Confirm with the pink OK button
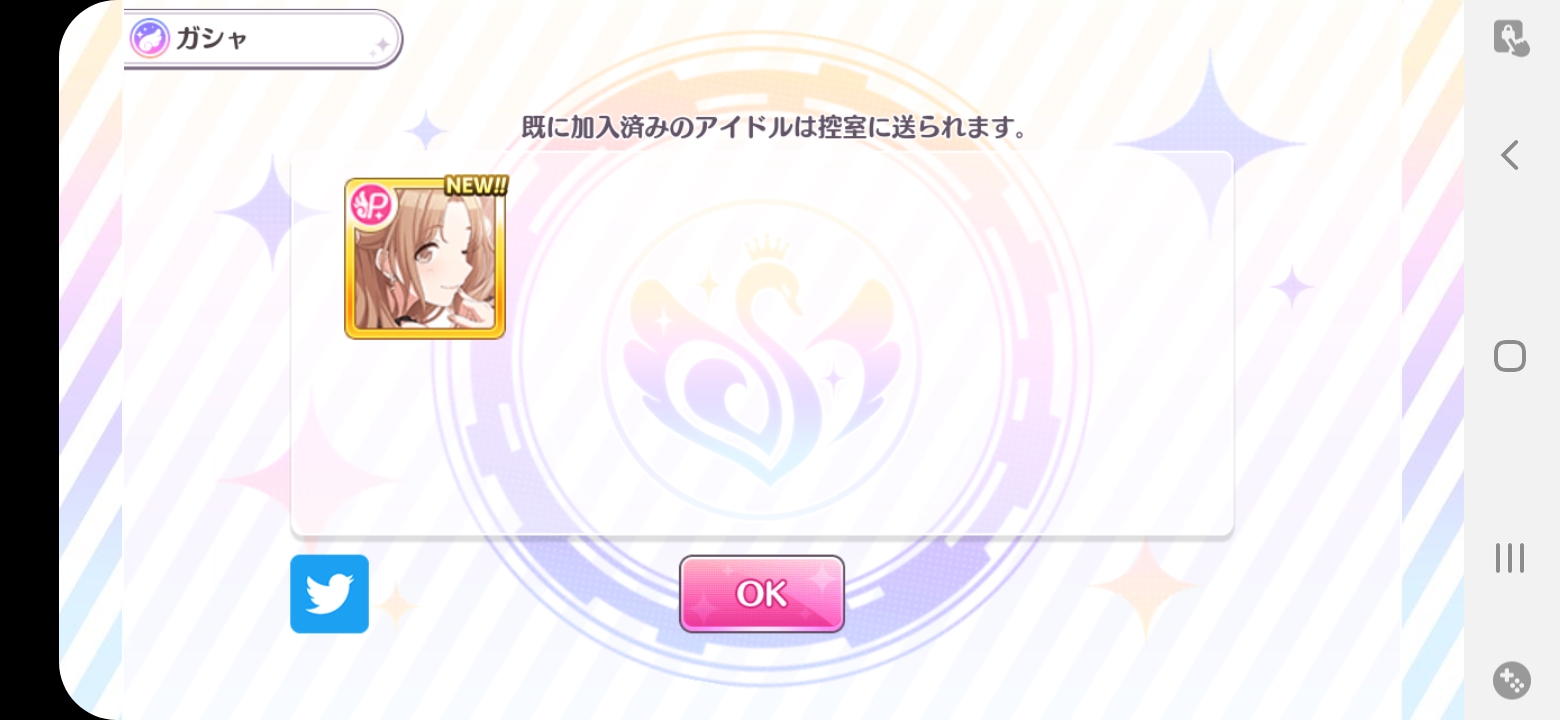Screen dimensions: 1560x720 click(x=762, y=594)
